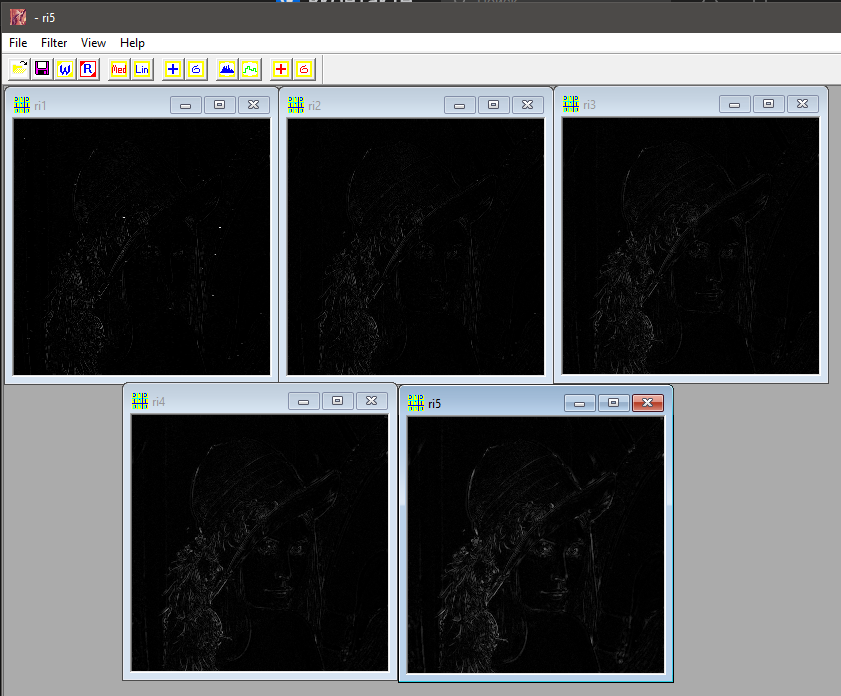Screen dimensions: 841x696
Task: Click the main title bar '- ri5' text
Action: 45,18
